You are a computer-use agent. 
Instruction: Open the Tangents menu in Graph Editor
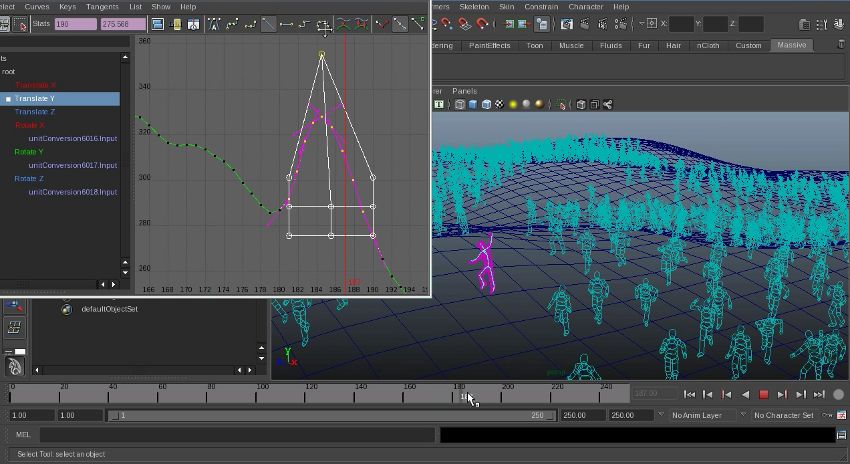coord(102,7)
